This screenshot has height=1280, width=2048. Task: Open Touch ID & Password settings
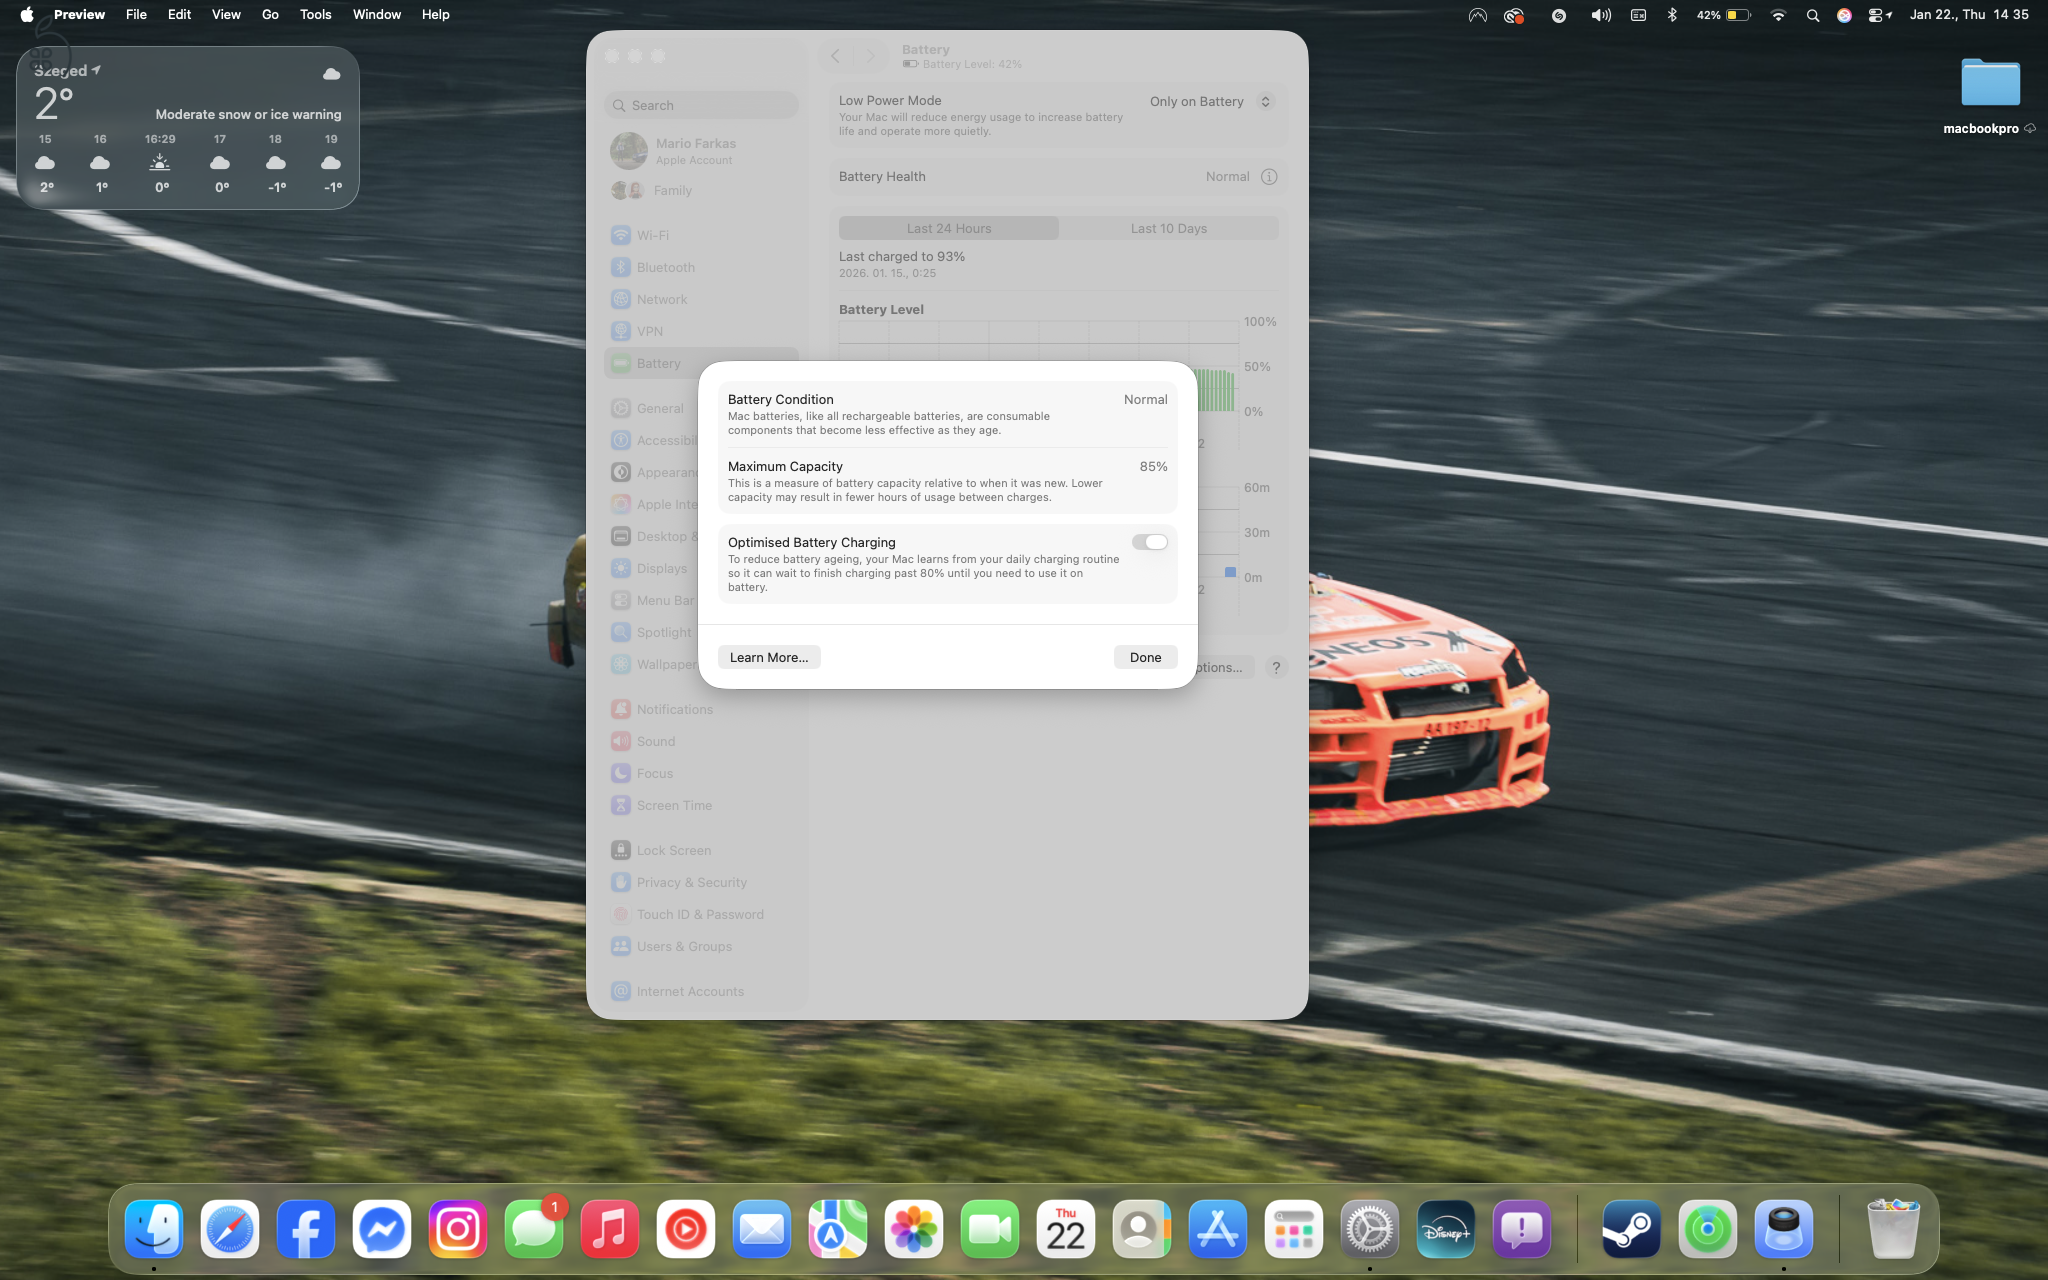coord(700,914)
